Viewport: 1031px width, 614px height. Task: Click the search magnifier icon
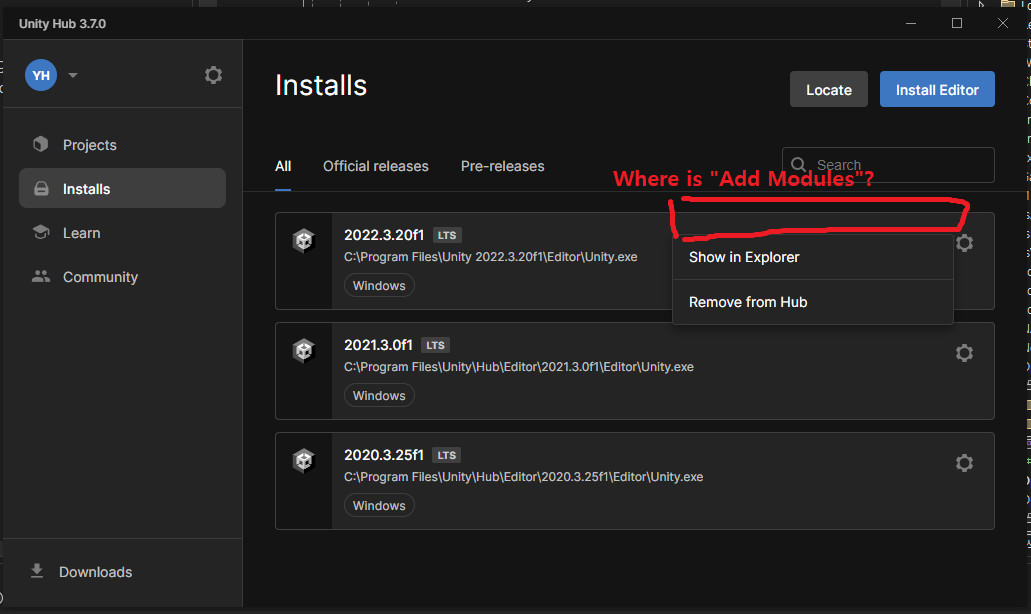click(x=798, y=164)
